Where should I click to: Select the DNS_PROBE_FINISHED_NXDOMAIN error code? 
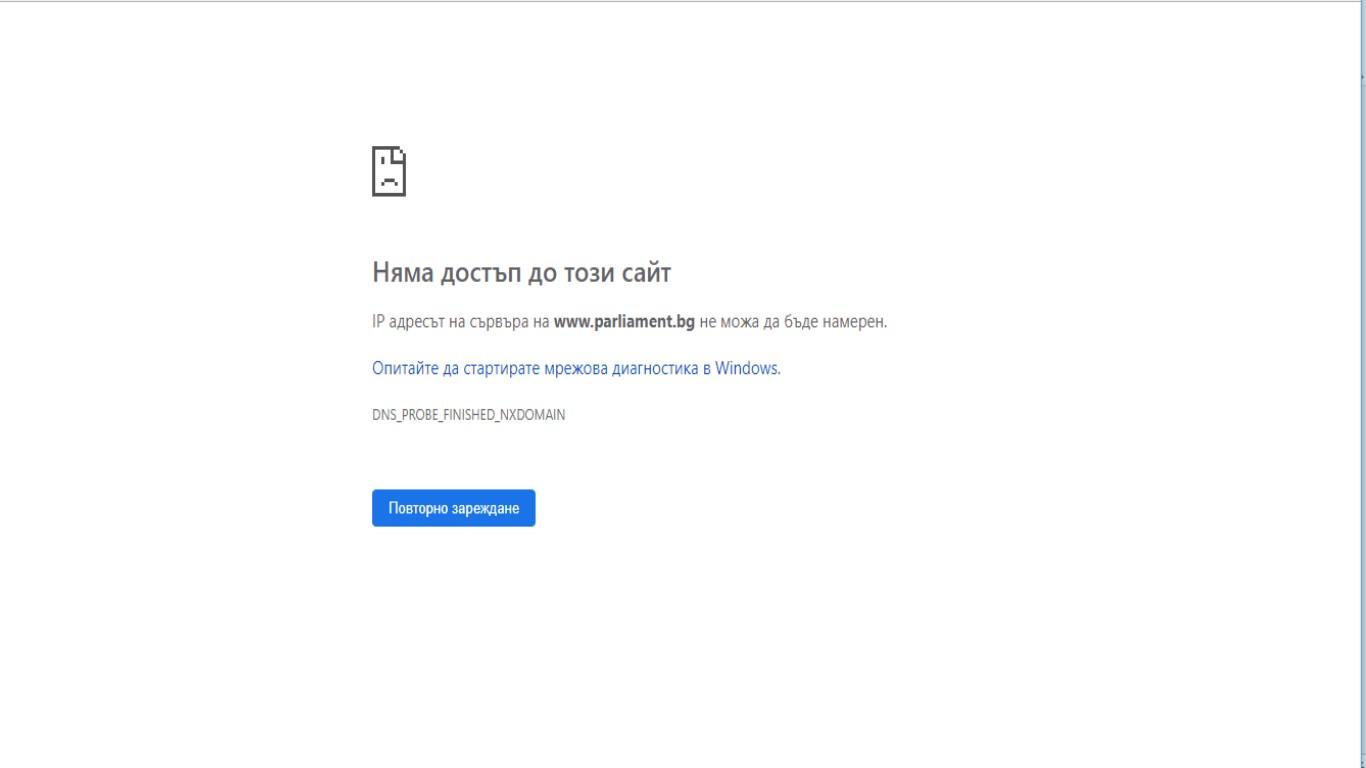pyautogui.click(x=468, y=415)
